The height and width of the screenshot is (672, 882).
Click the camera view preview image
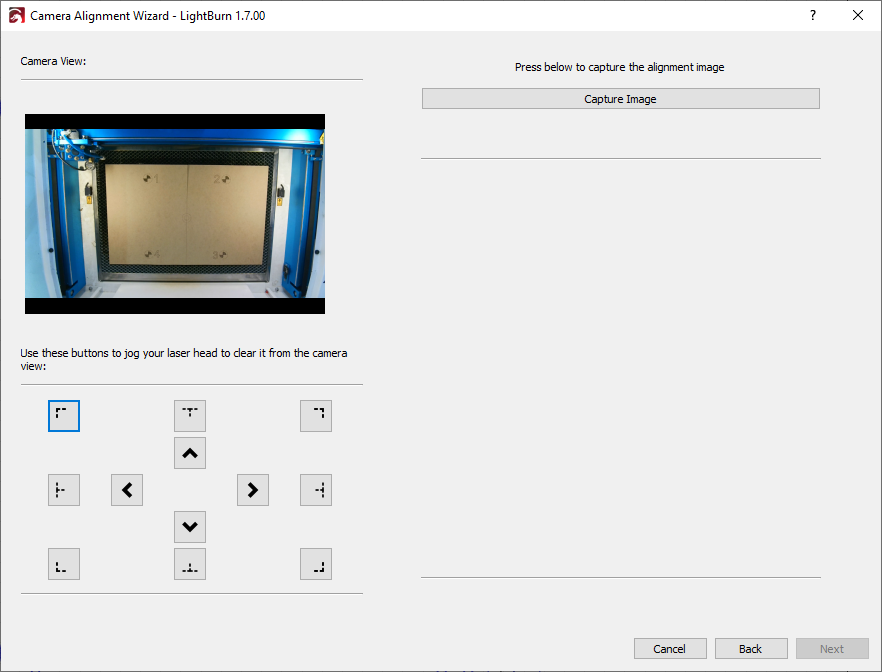[175, 214]
